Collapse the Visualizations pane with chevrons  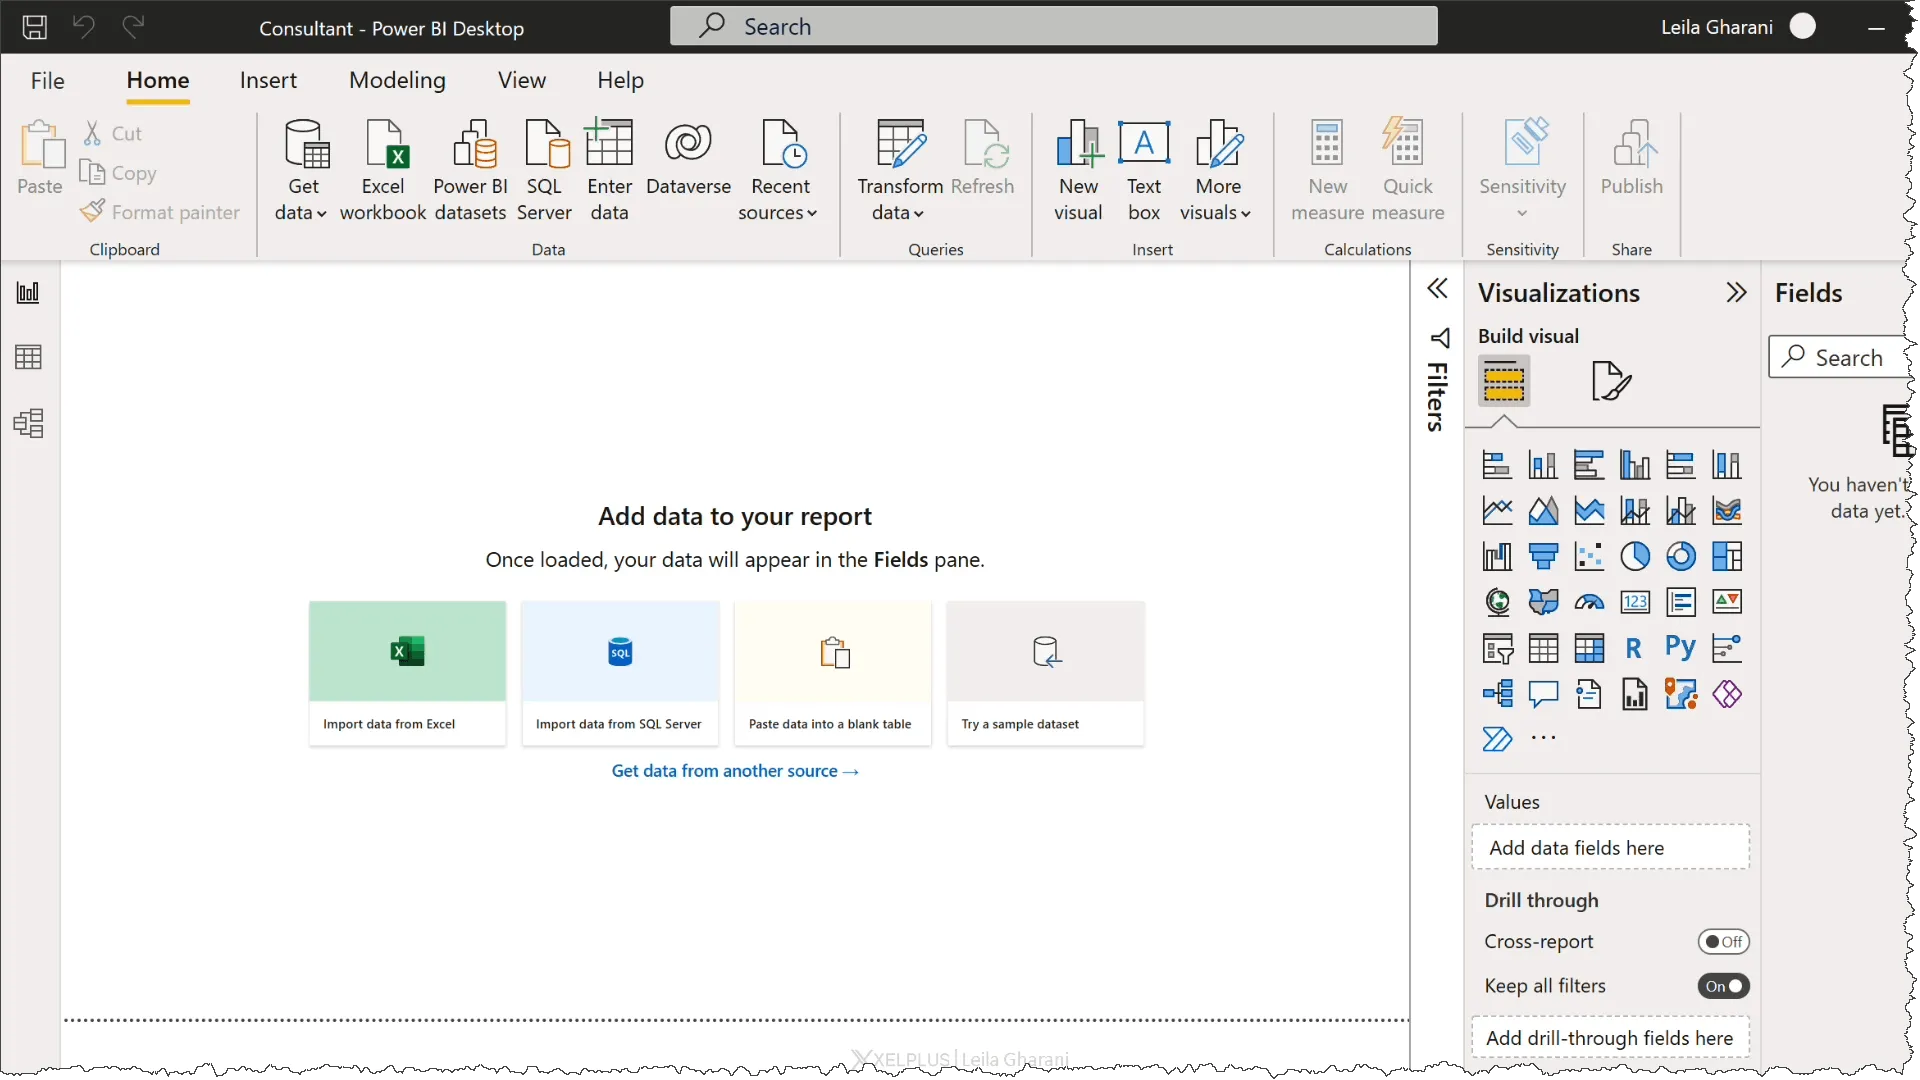[x=1736, y=292]
